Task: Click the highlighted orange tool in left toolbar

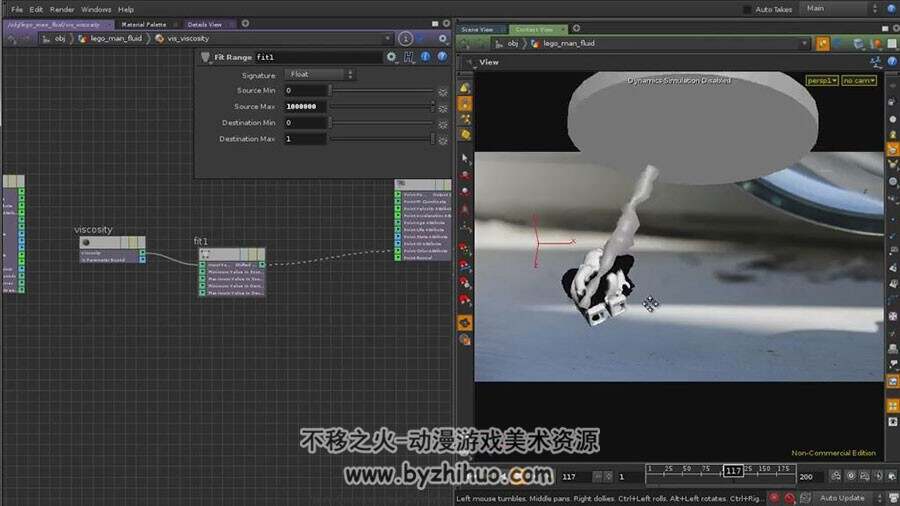Action: (465, 103)
